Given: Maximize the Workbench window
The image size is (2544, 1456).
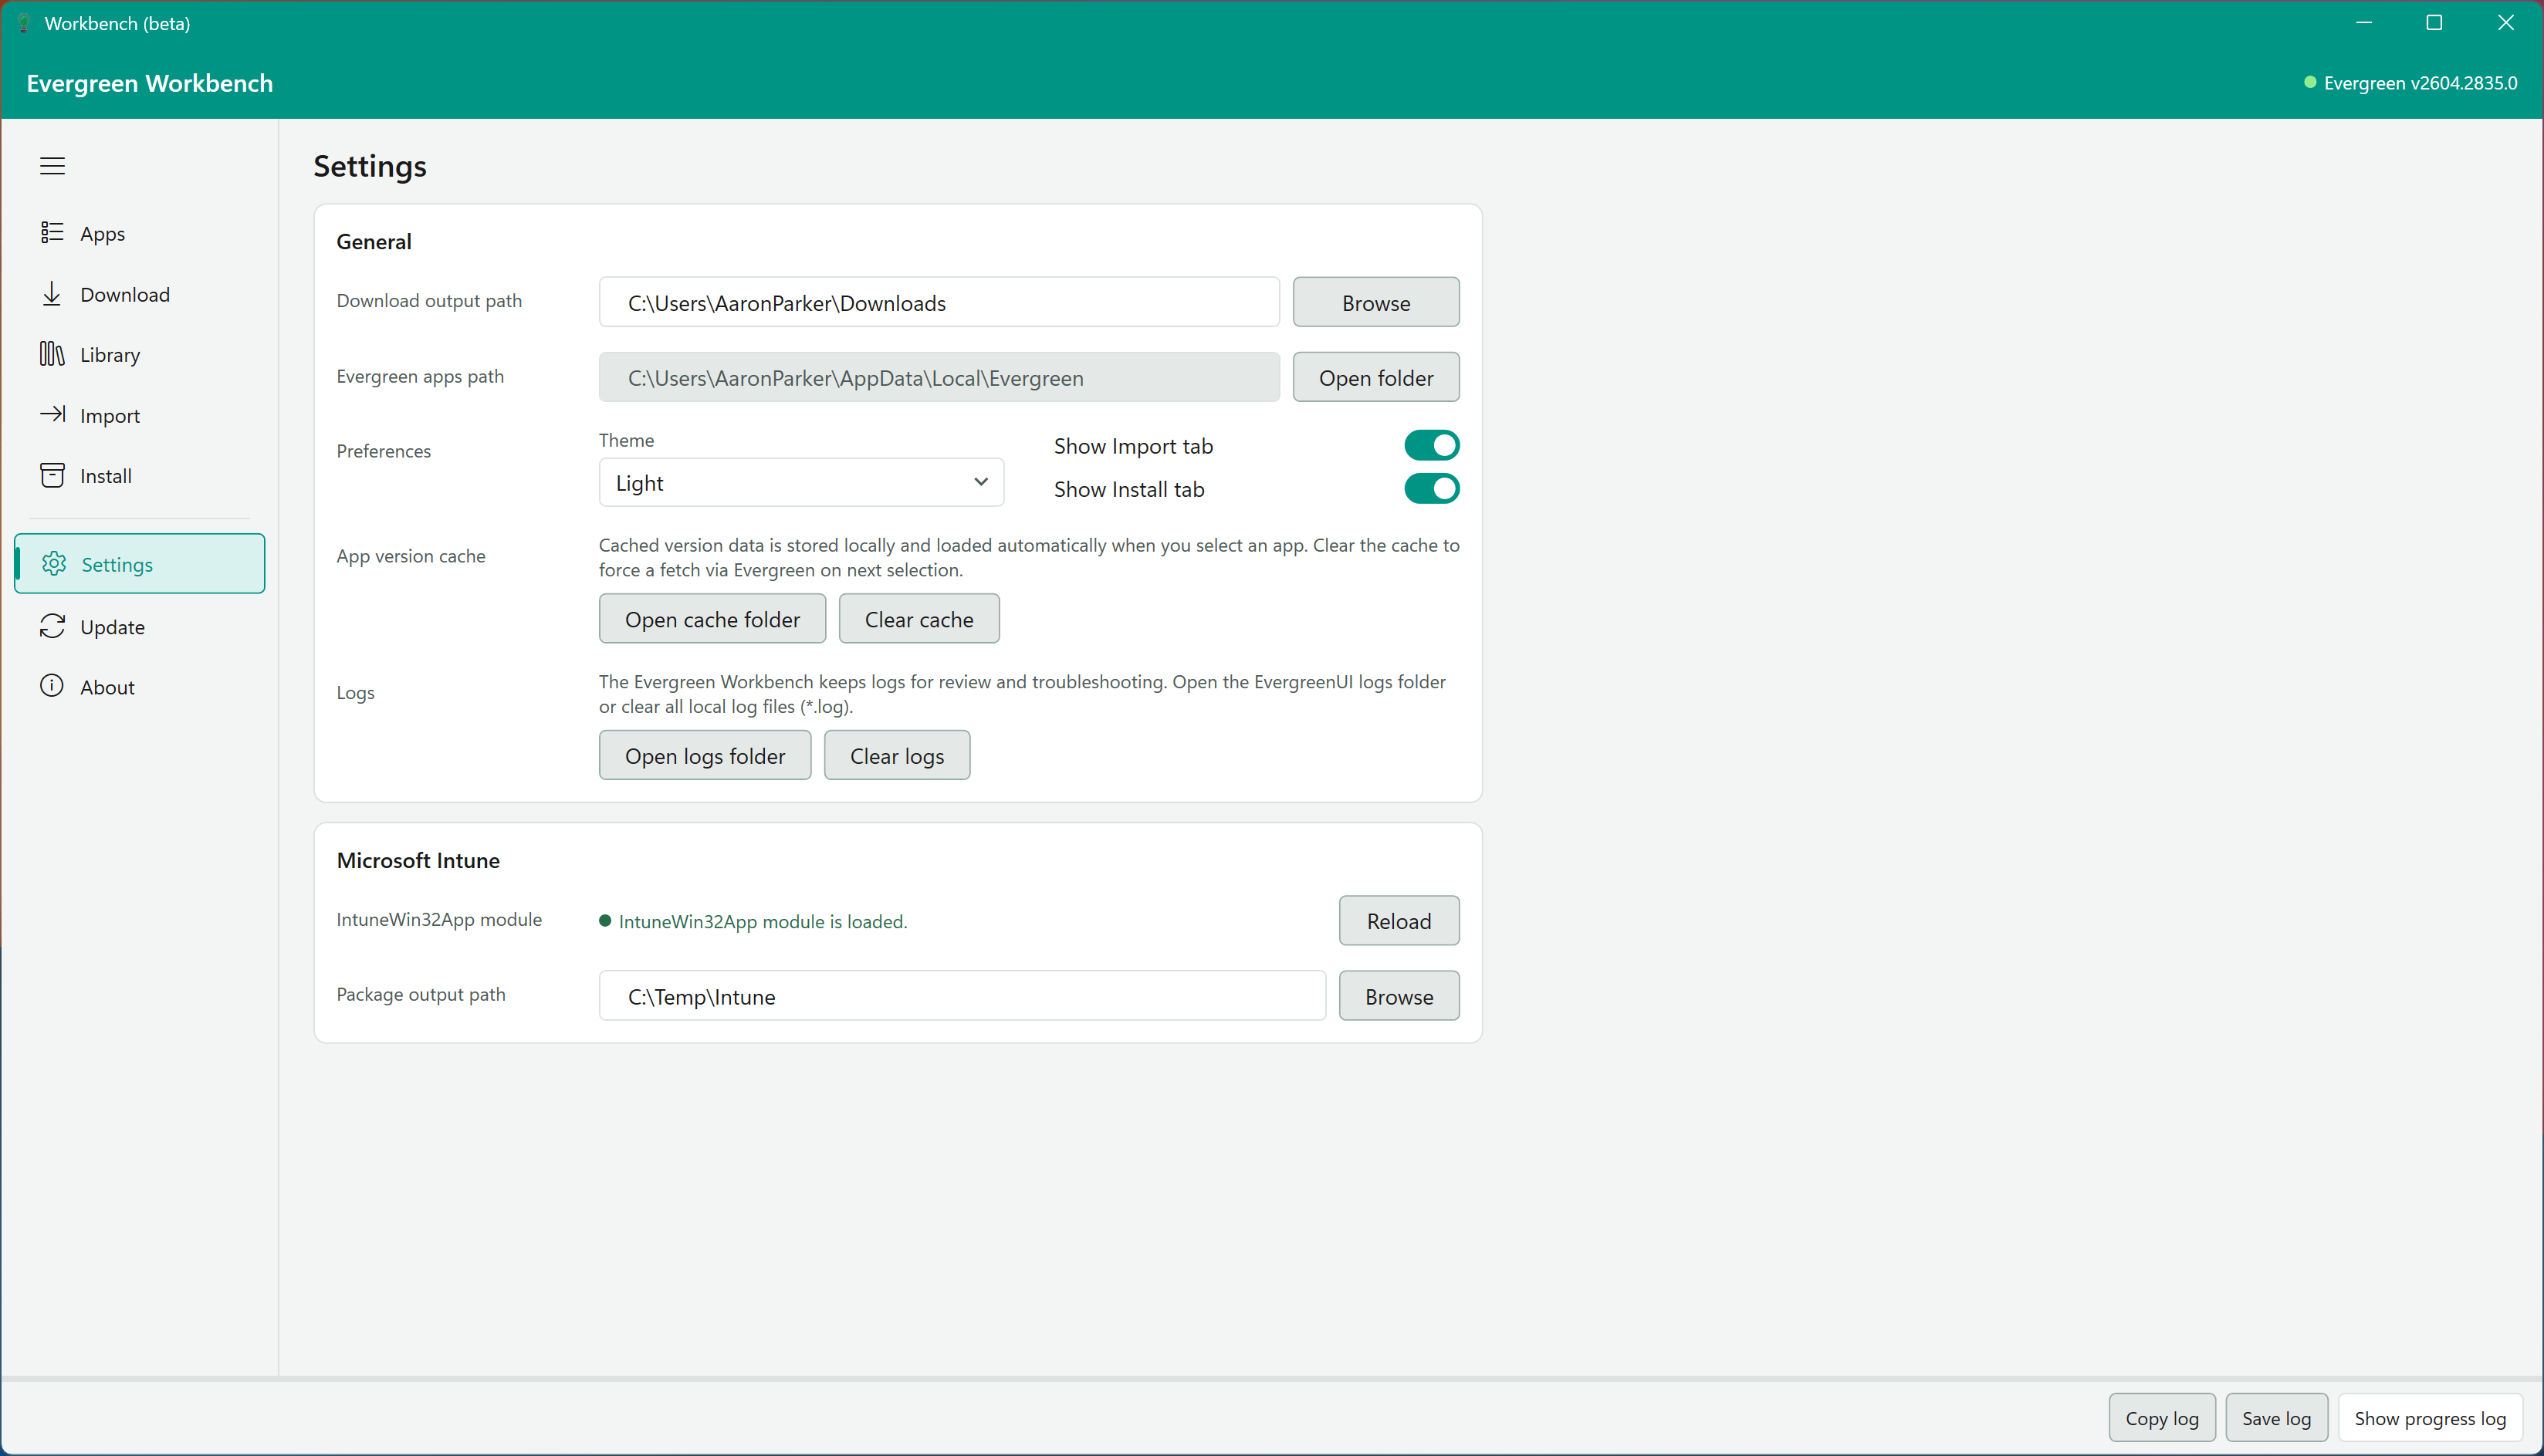Looking at the screenshot, I should tap(2434, 23).
